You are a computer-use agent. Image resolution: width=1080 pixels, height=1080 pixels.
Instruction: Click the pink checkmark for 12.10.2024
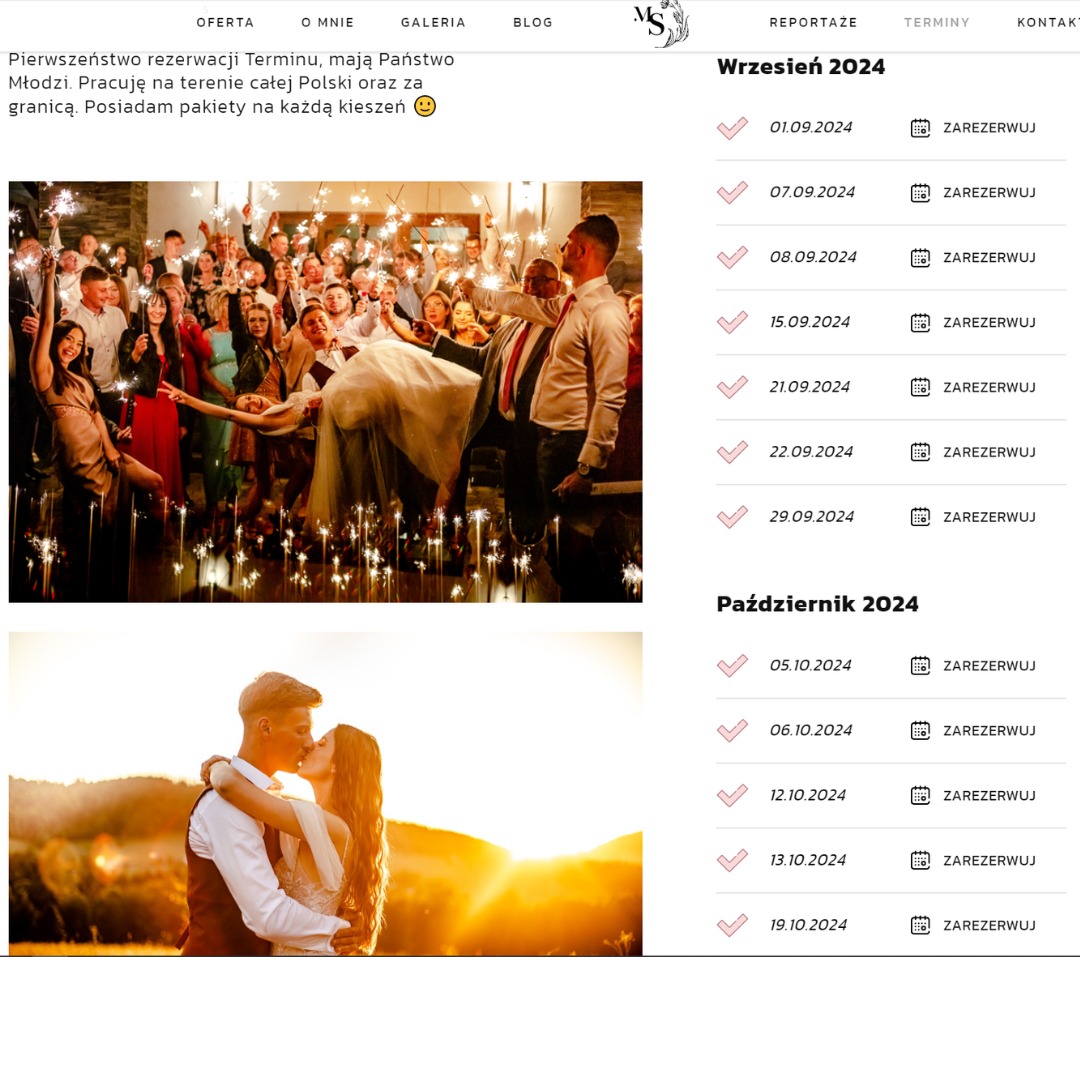point(732,795)
